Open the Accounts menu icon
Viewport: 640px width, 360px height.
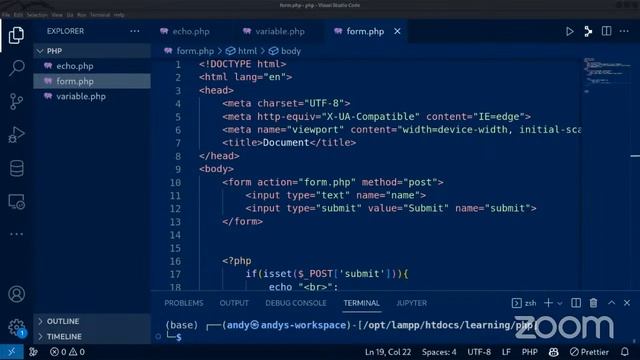[x=16, y=294]
